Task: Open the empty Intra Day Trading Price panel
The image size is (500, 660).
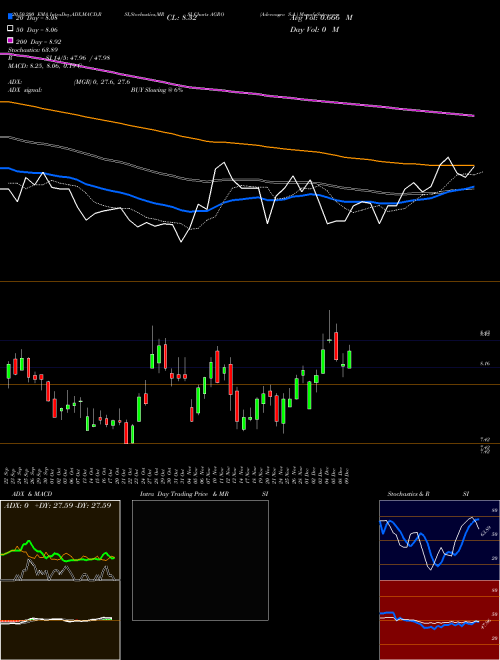Action: point(200,560)
